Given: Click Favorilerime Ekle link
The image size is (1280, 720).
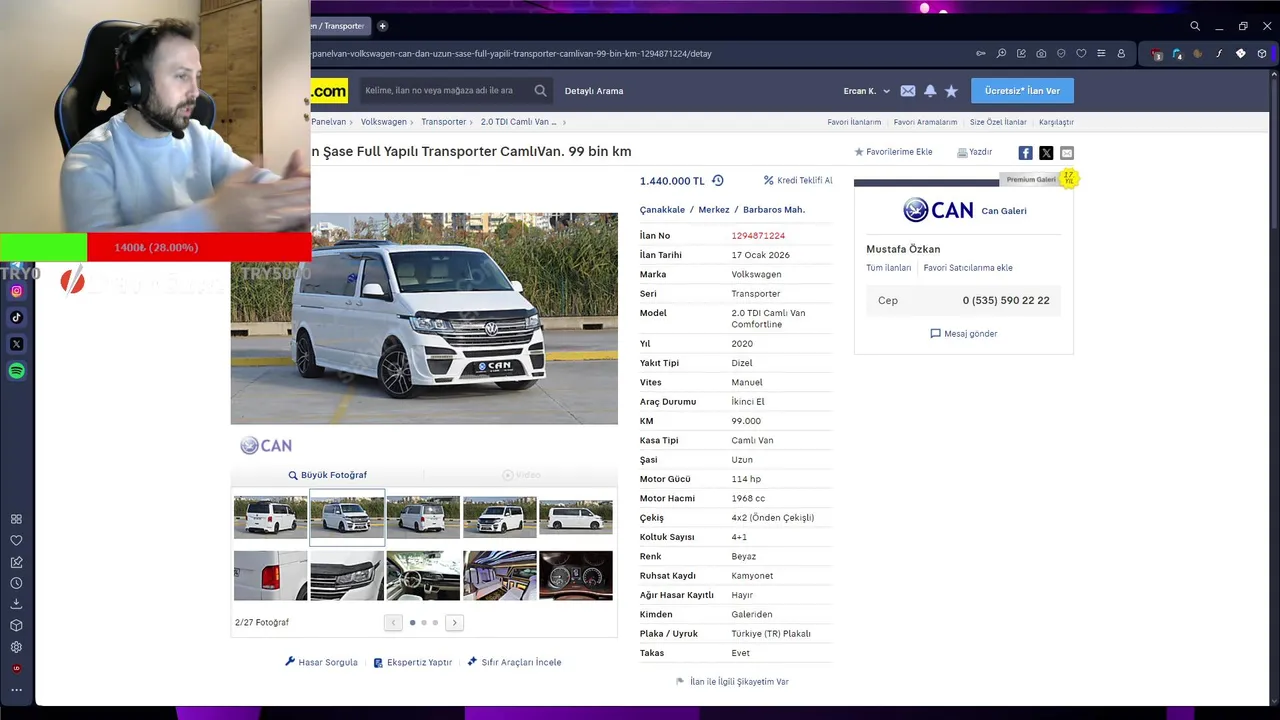Looking at the screenshot, I should tap(893, 152).
